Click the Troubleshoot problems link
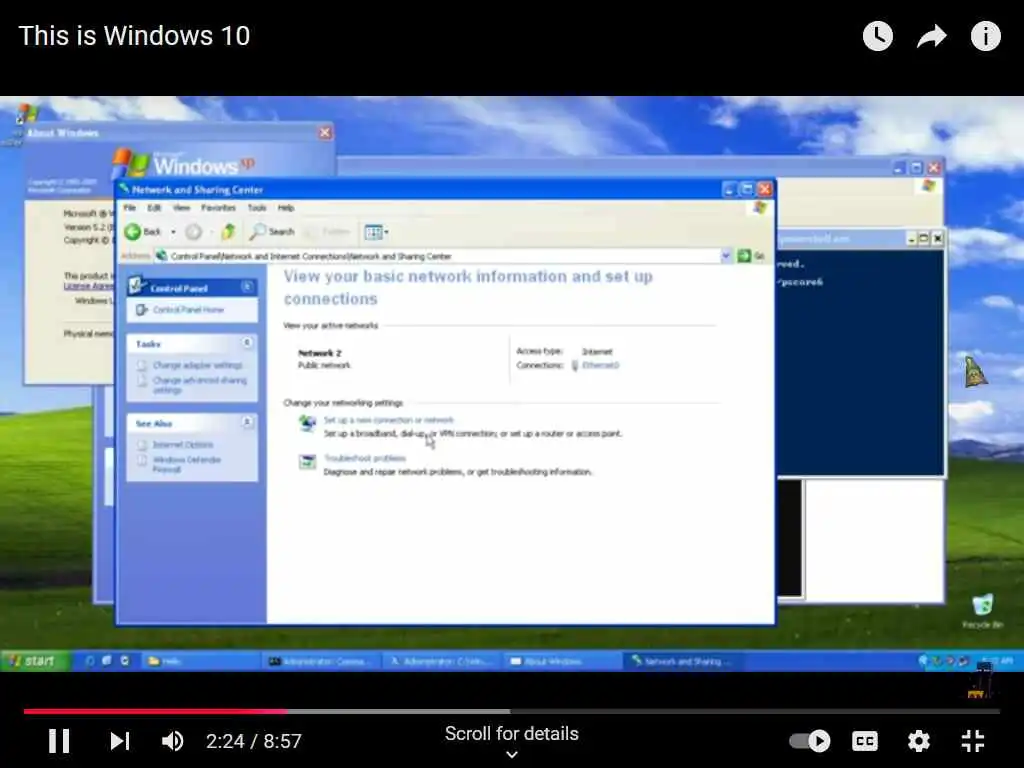The height and width of the screenshot is (768, 1024). pyautogui.click(x=365, y=458)
